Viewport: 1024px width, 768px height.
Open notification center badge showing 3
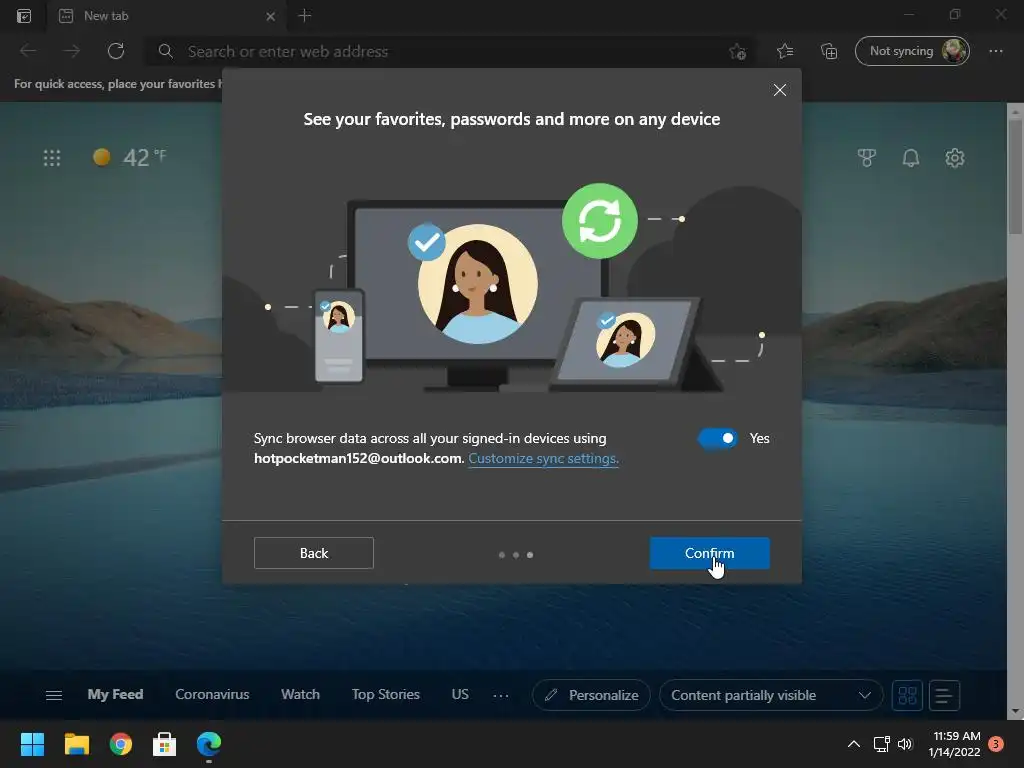click(x=996, y=744)
